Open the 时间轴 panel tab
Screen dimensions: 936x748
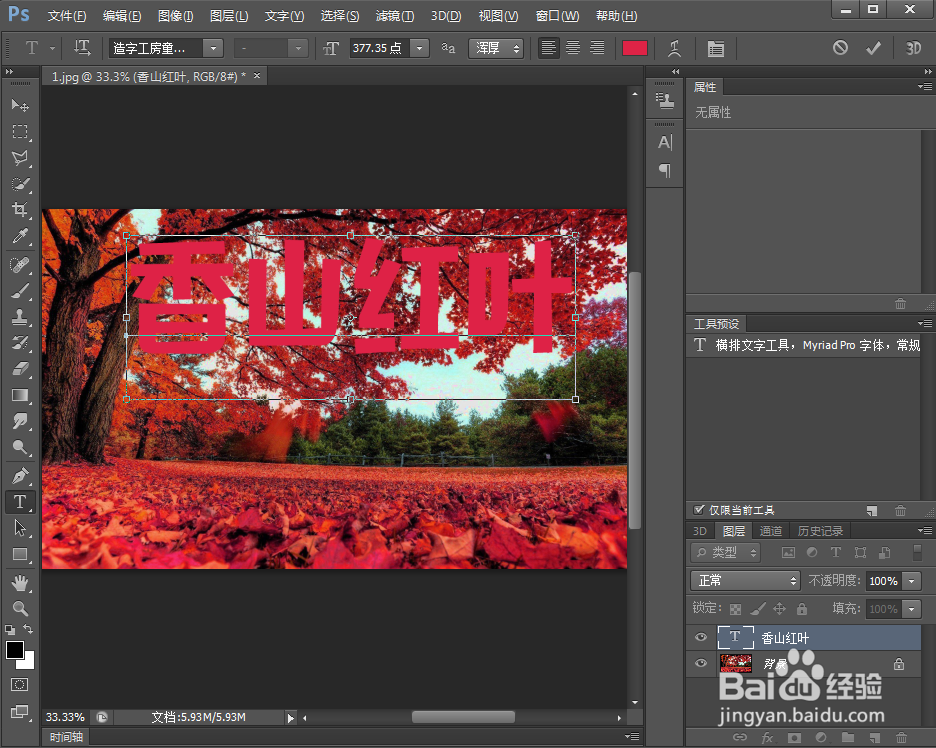66,737
